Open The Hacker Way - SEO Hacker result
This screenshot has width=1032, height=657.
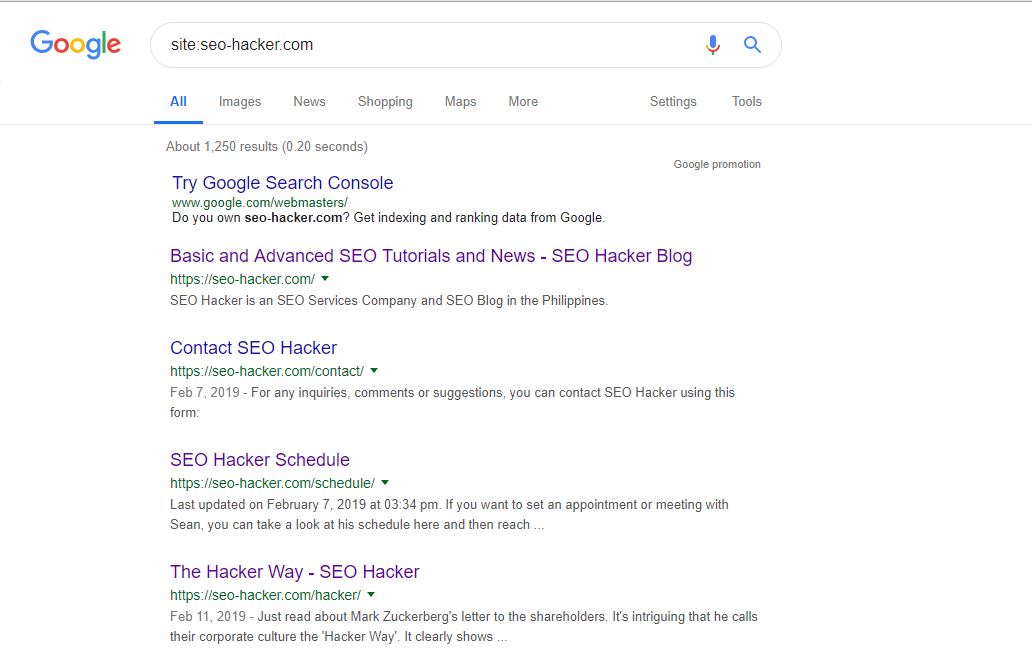[294, 572]
